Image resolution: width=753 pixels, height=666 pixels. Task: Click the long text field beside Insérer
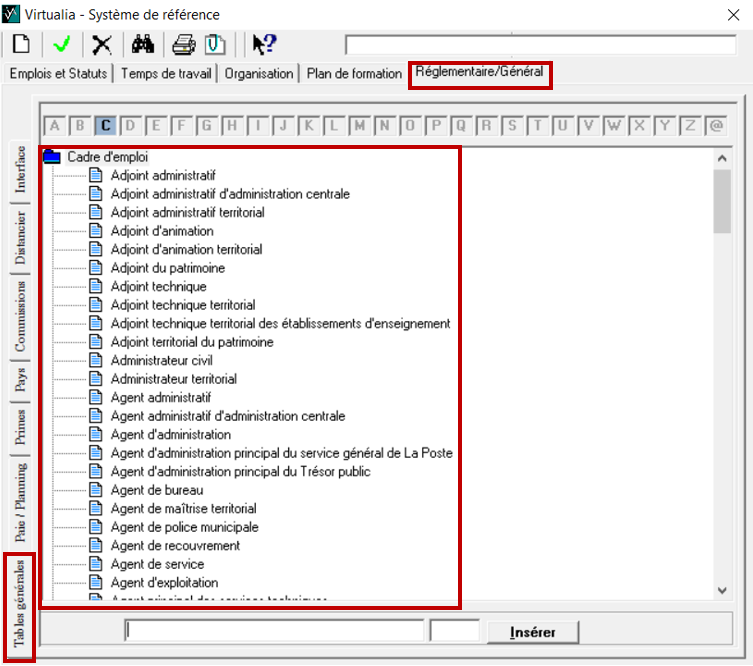274,632
